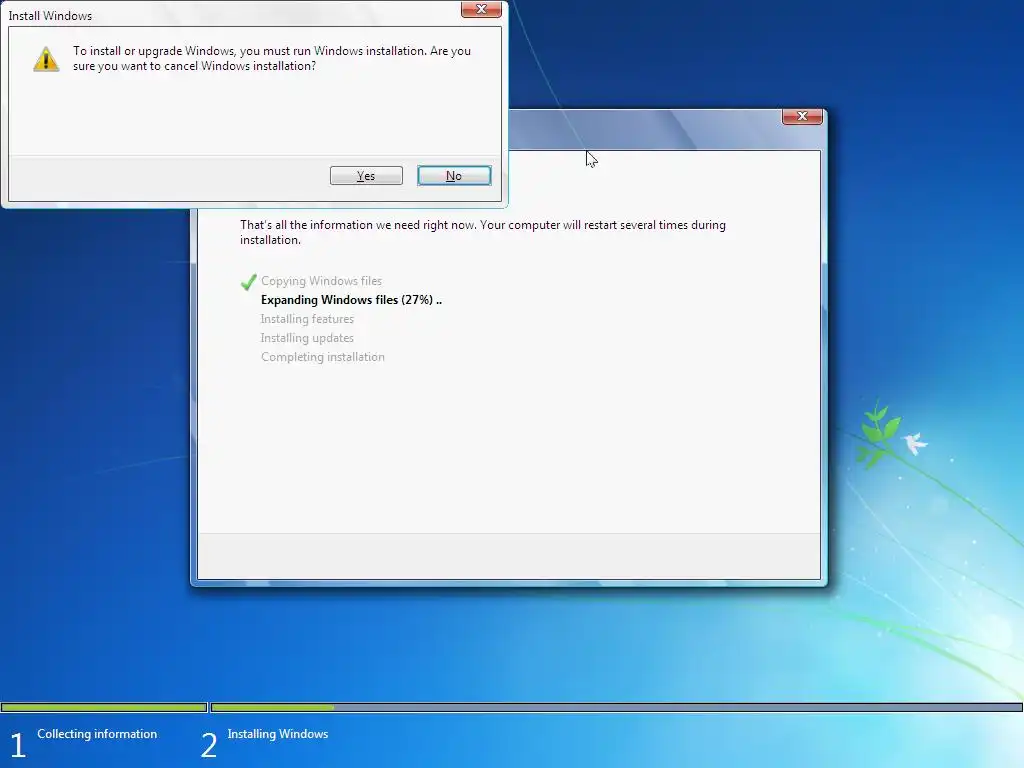Click the yellow warning triangle icon
1024x768 pixels.
46,59
